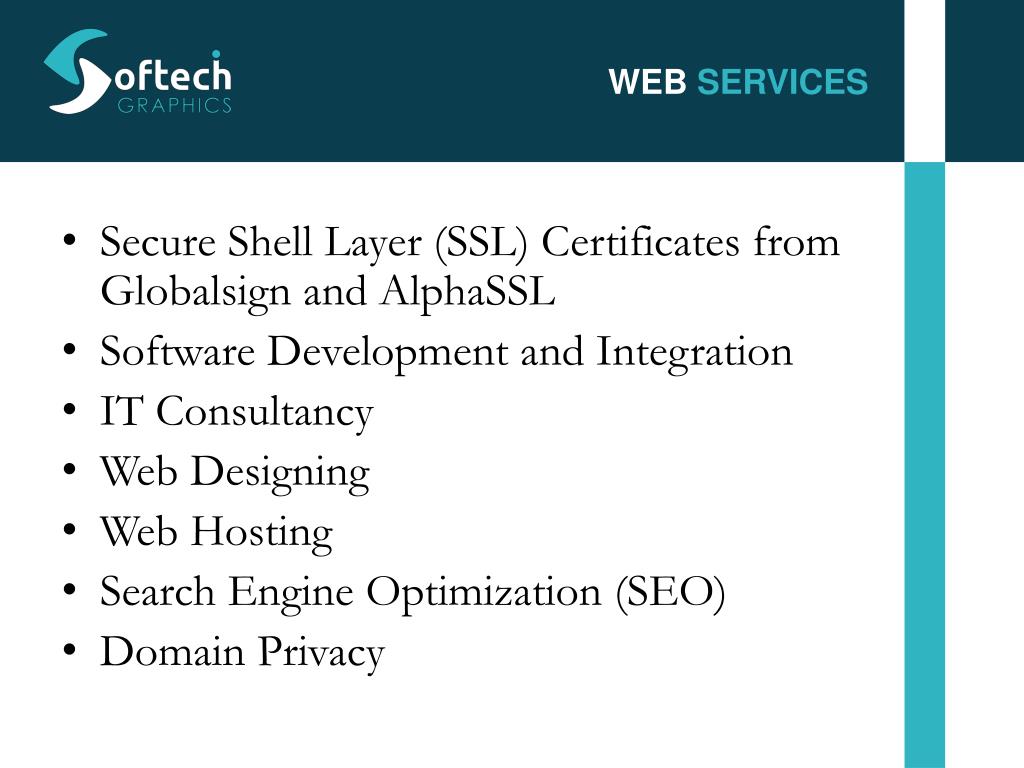The height and width of the screenshot is (768, 1024).
Task: Select the Web Designing bullet item
Action: (235, 473)
